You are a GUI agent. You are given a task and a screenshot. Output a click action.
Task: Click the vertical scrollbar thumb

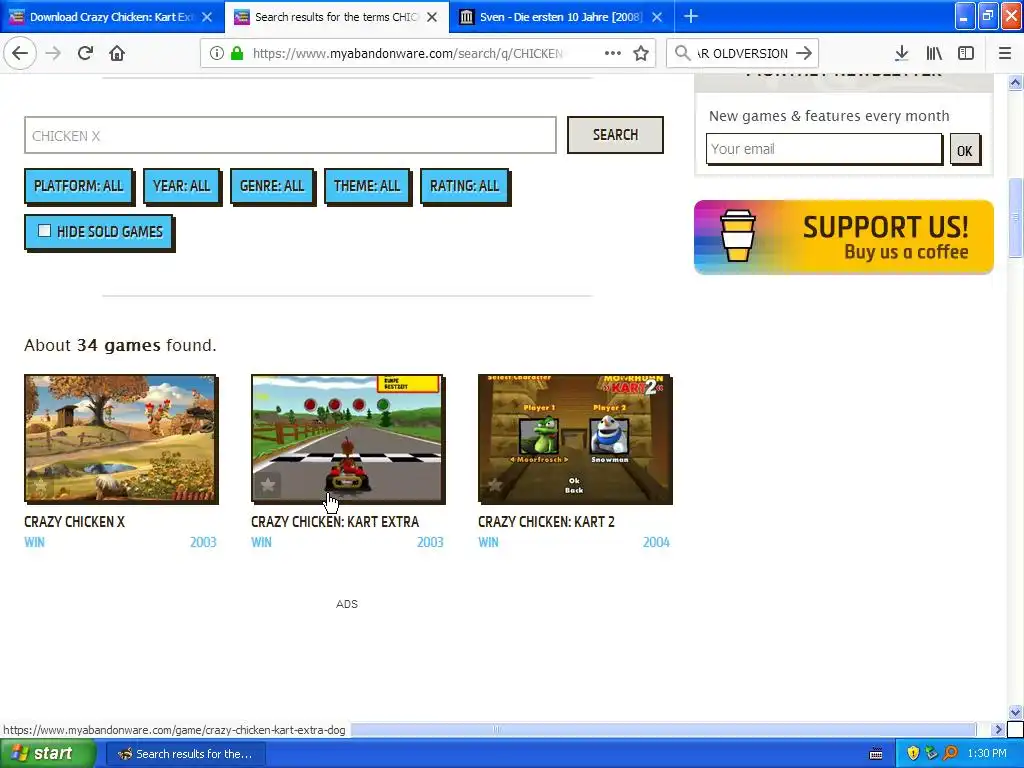coord(1015,218)
